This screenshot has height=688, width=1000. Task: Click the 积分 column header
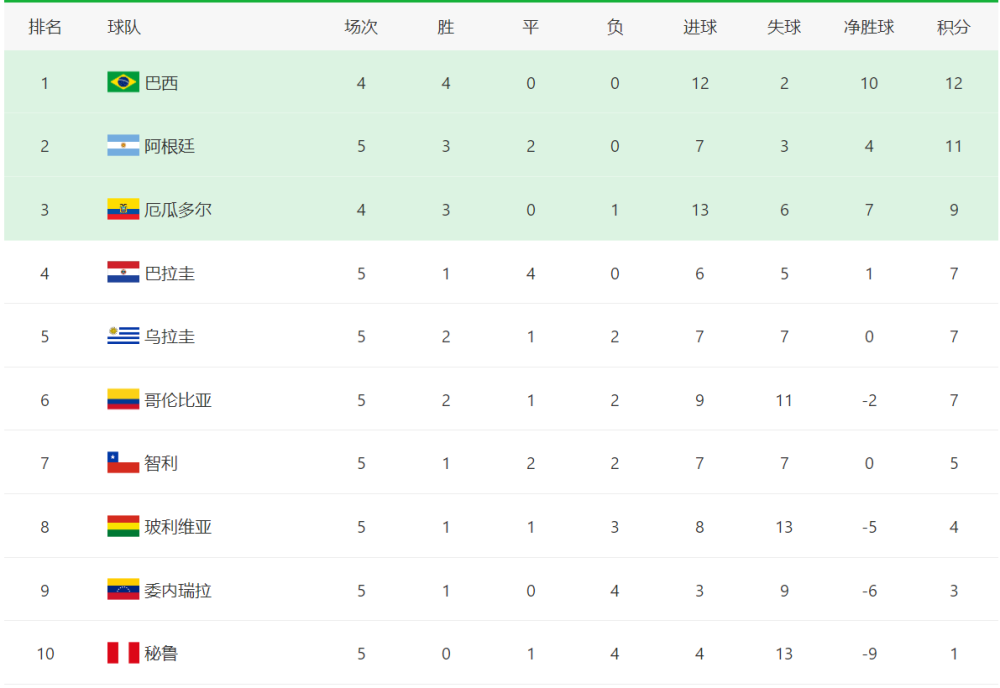tap(953, 27)
